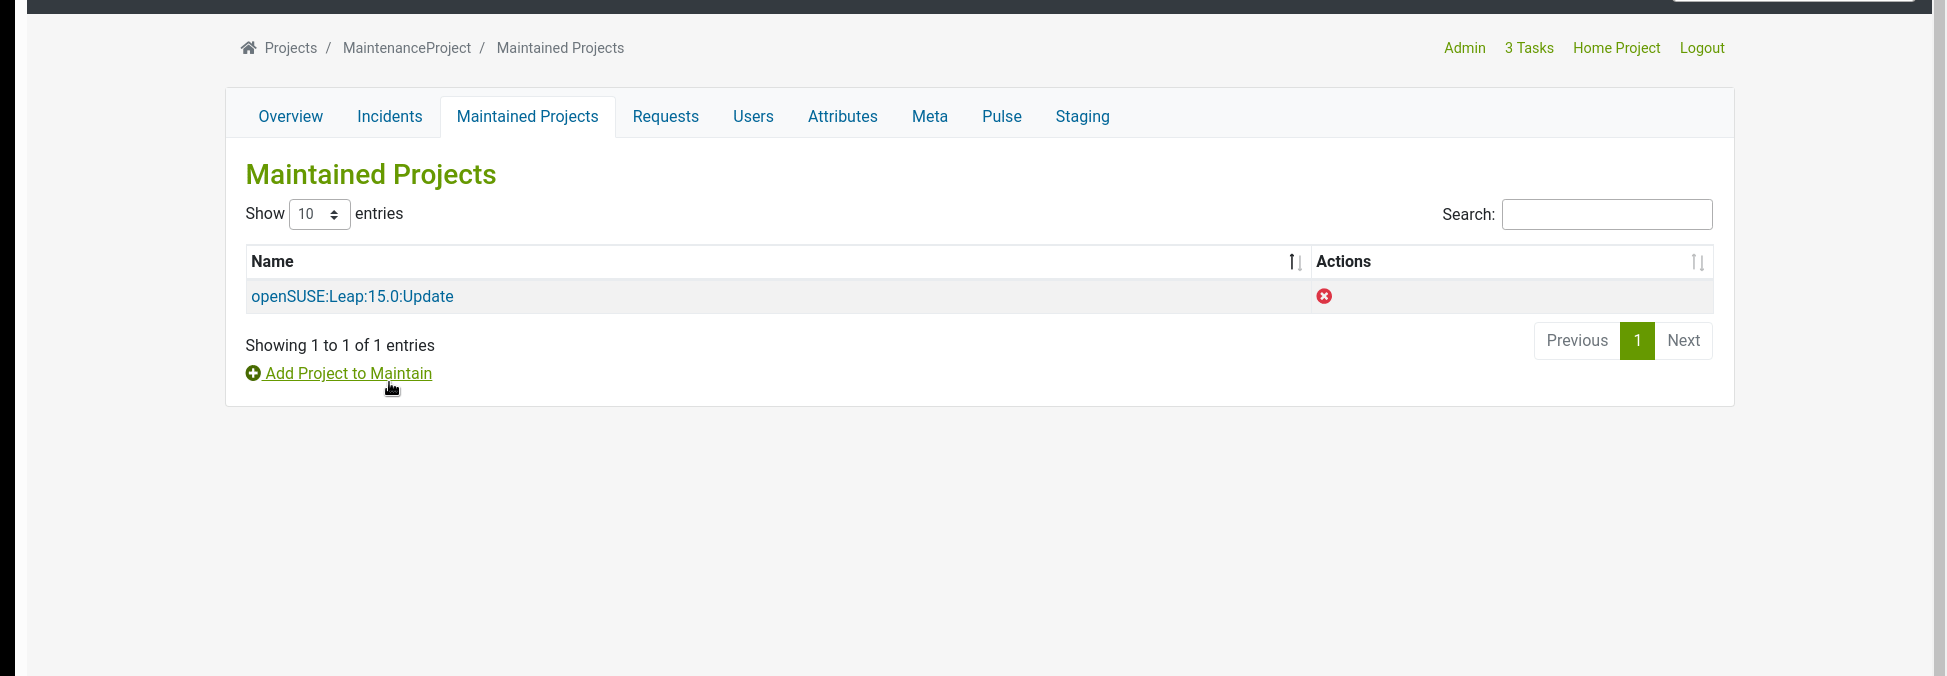This screenshot has height=676, width=1947.
Task: Open the Requests tab
Action: point(665,117)
